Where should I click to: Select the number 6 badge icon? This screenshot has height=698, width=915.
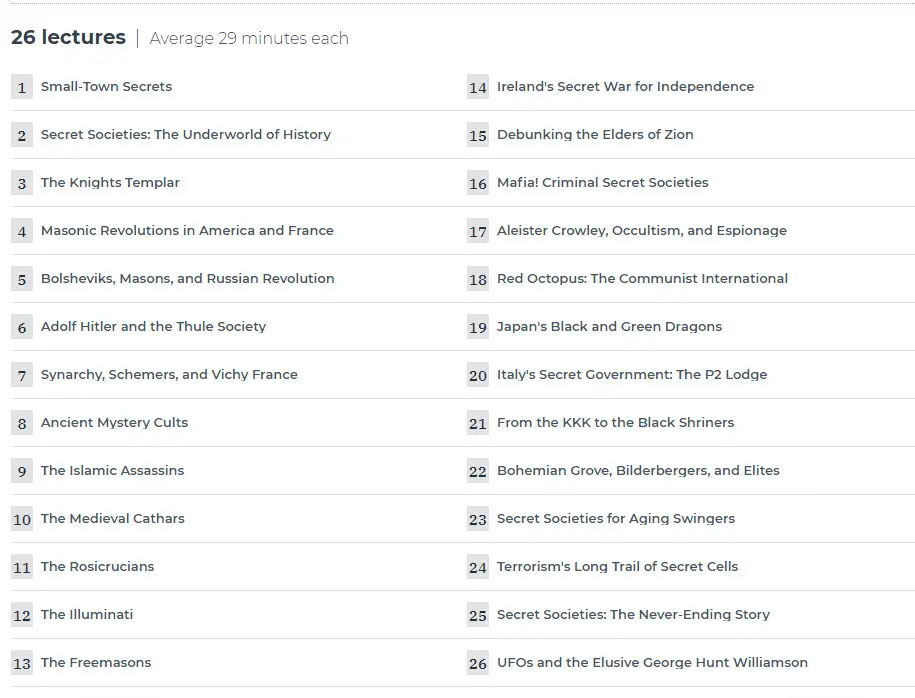22,327
